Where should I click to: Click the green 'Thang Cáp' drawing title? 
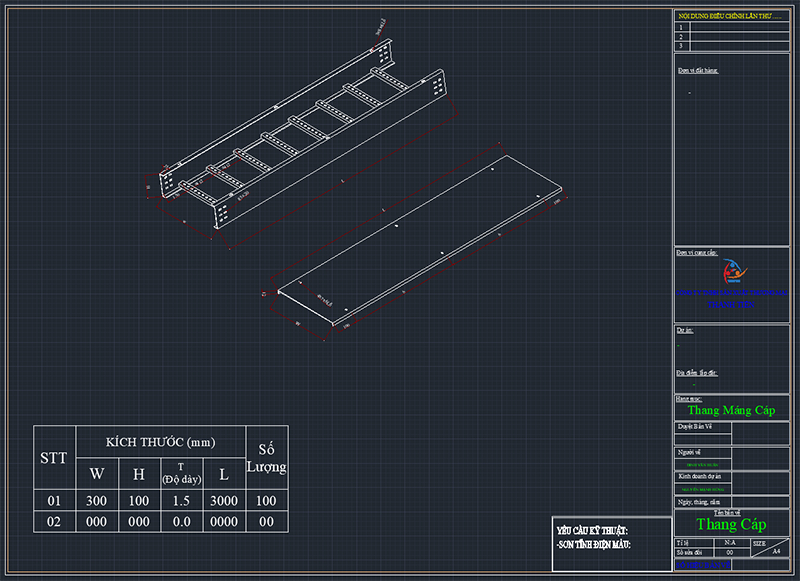click(x=730, y=525)
